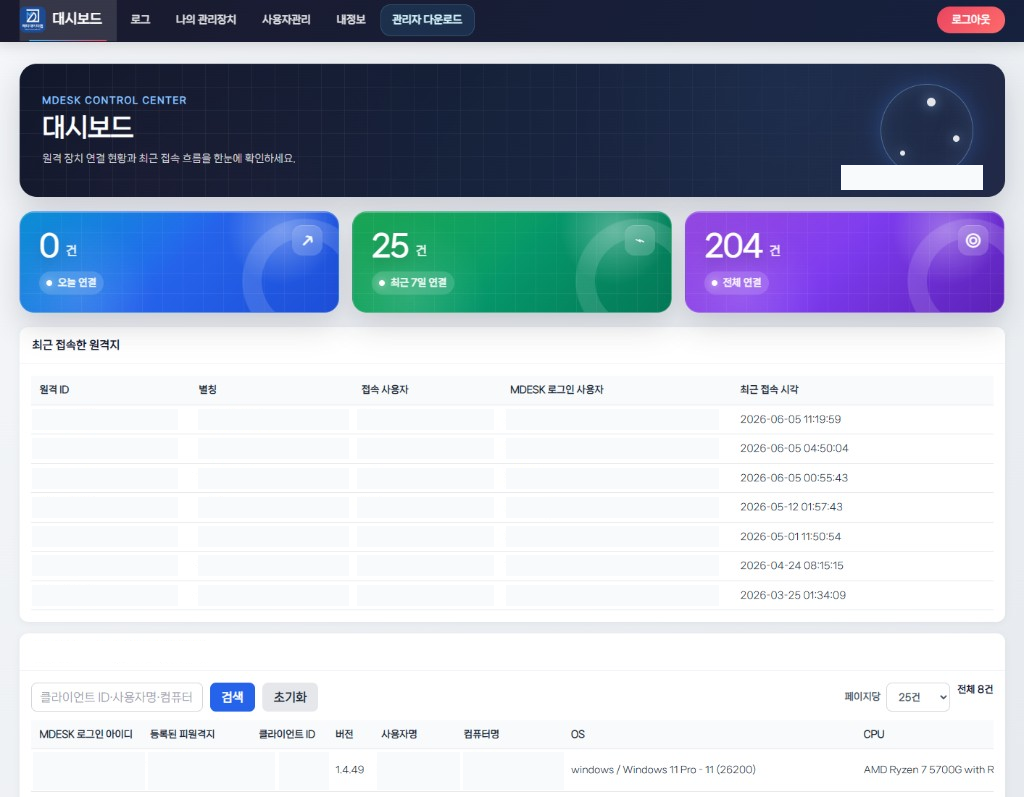Select row with time 2026-06-05 00:55:43
This screenshot has width=1024, height=797.
(x=512, y=478)
